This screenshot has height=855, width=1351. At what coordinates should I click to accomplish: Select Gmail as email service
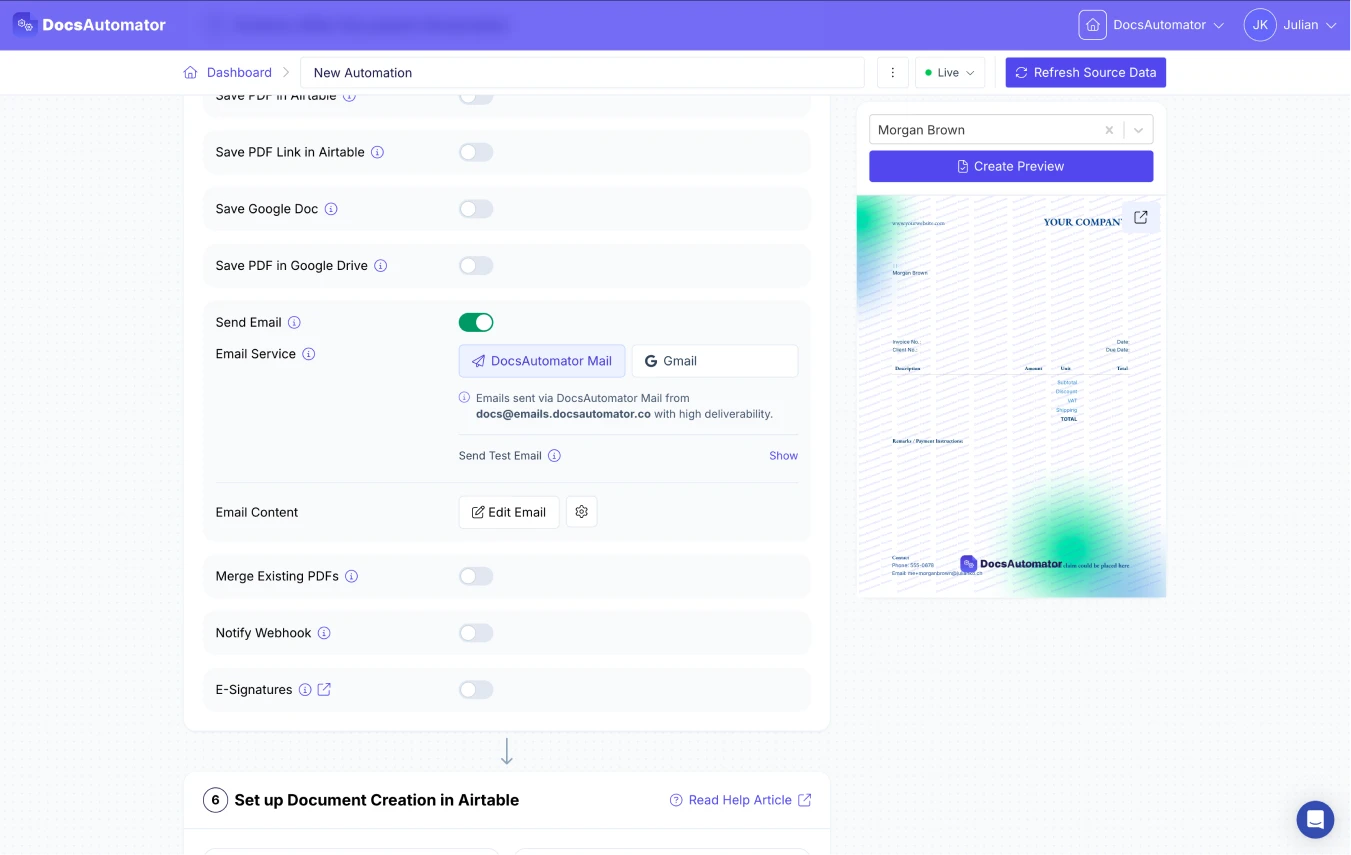tap(714, 361)
